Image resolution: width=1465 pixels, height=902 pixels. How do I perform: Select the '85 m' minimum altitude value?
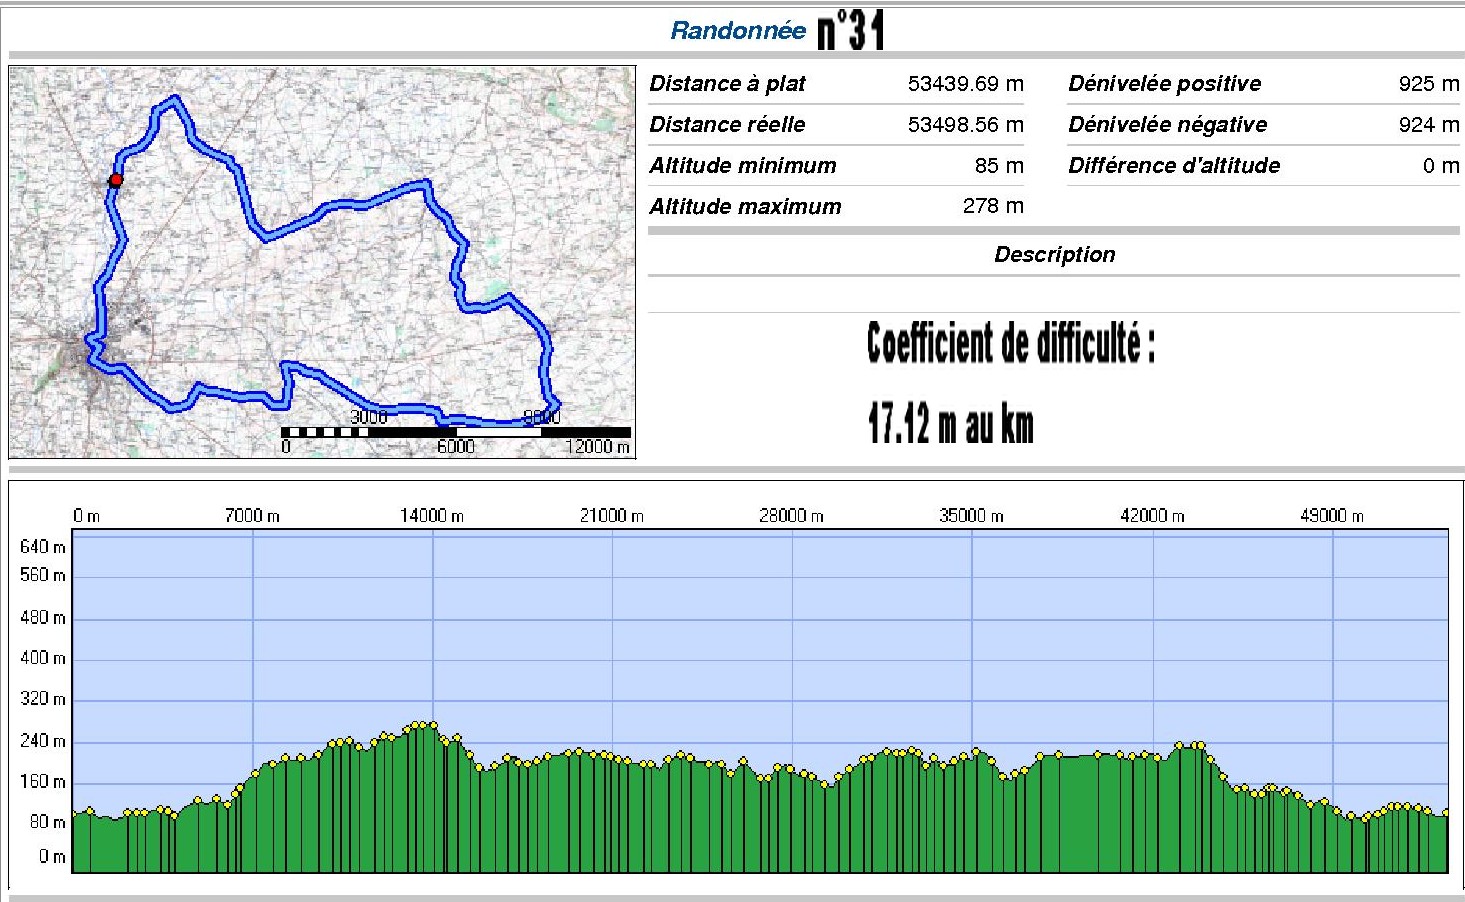[x=999, y=166]
